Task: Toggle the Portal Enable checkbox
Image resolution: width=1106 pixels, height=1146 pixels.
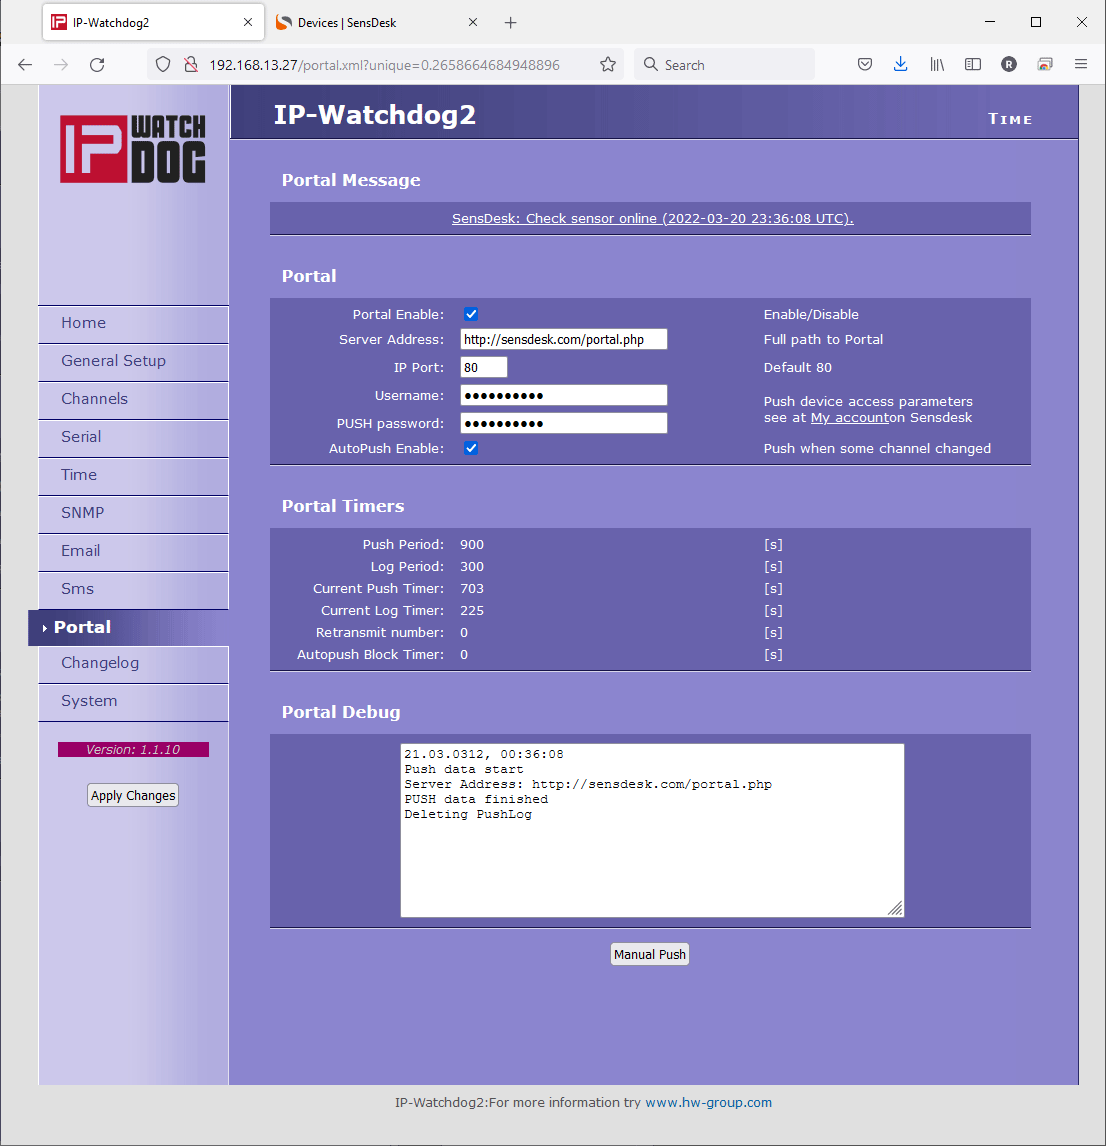Action: 471,314
